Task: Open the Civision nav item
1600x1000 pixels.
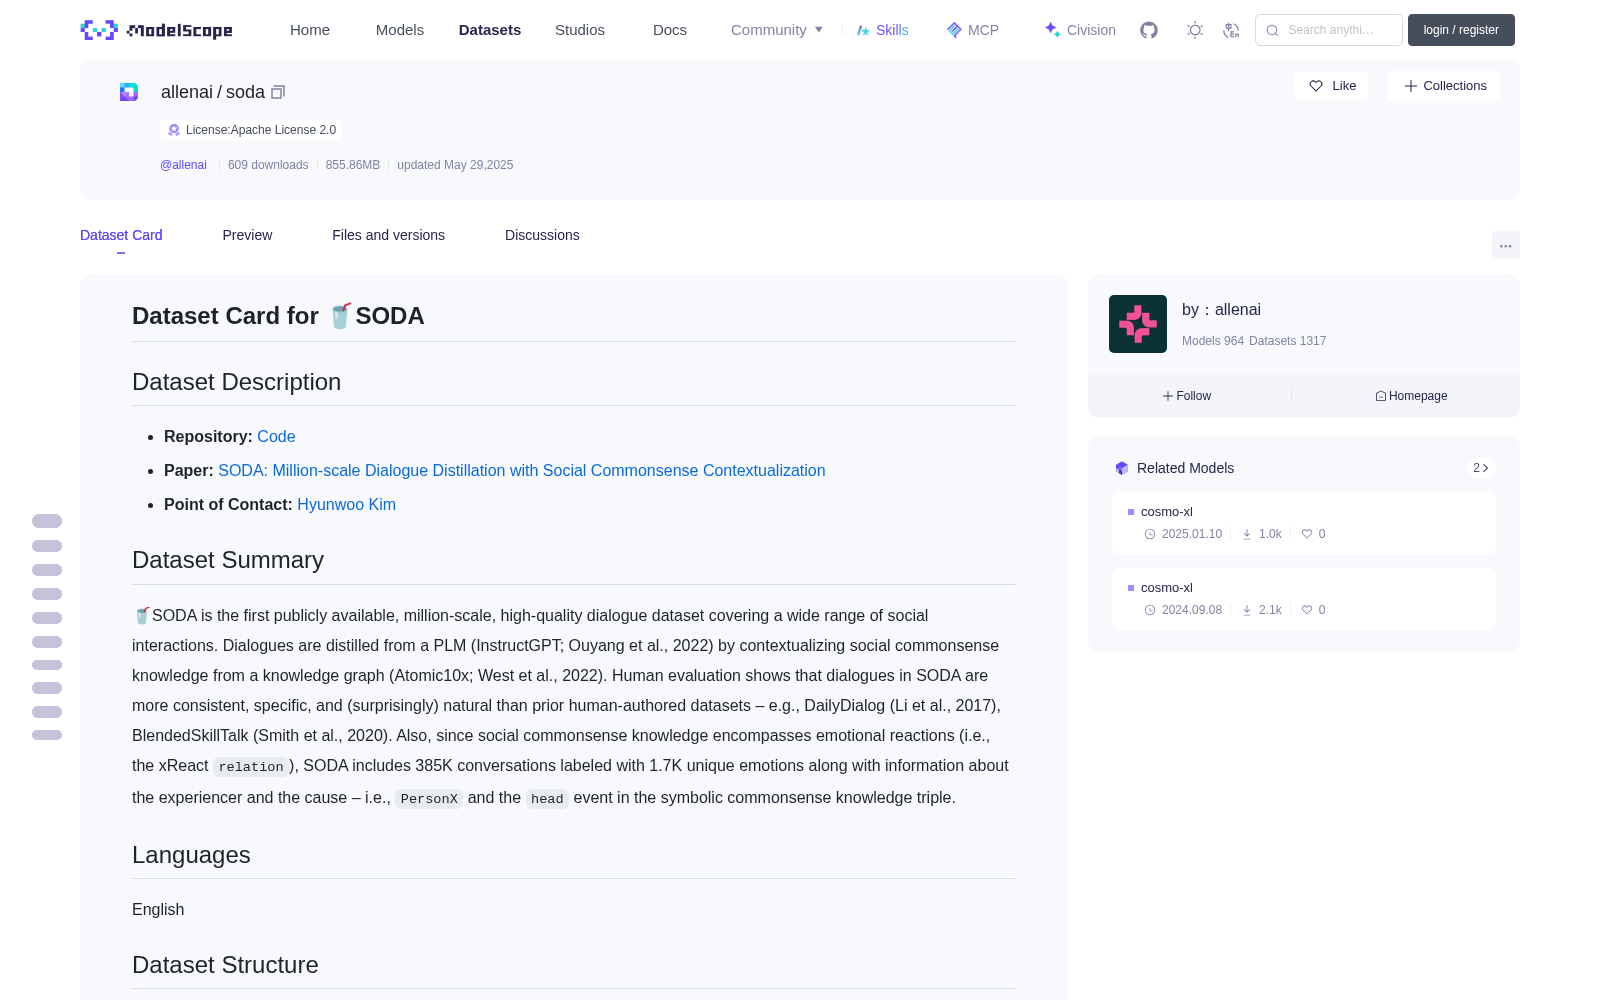Action: click(x=1080, y=30)
